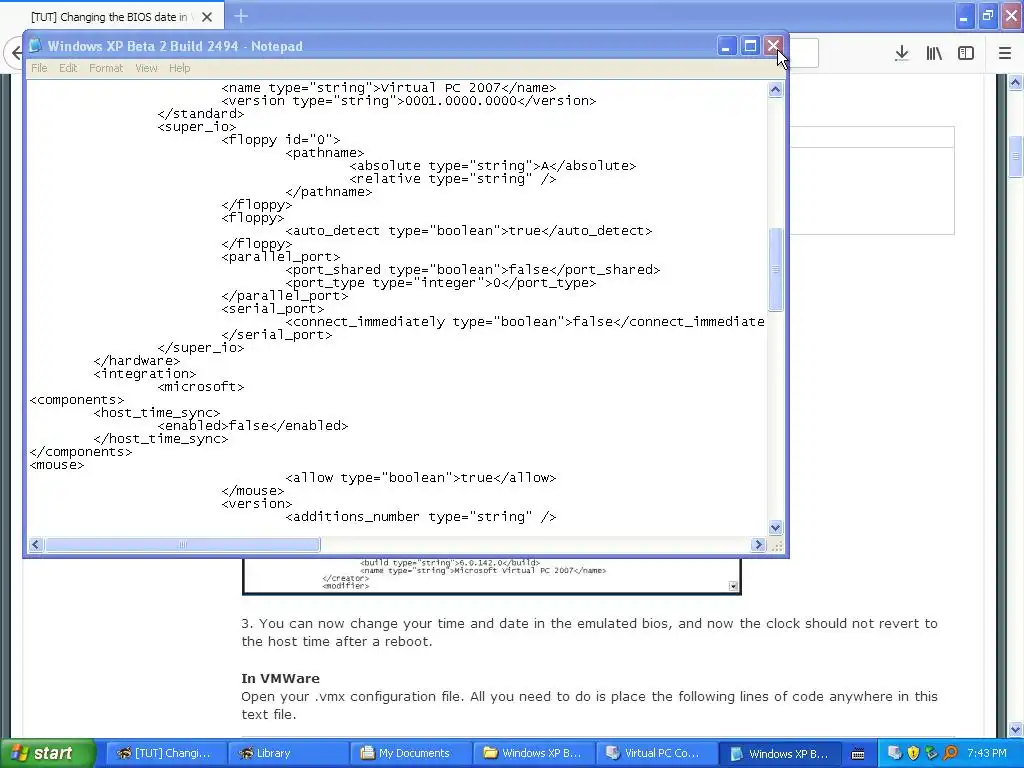Toggle the browser sidebar icon
1024x768 pixels.
pos(966,54)
